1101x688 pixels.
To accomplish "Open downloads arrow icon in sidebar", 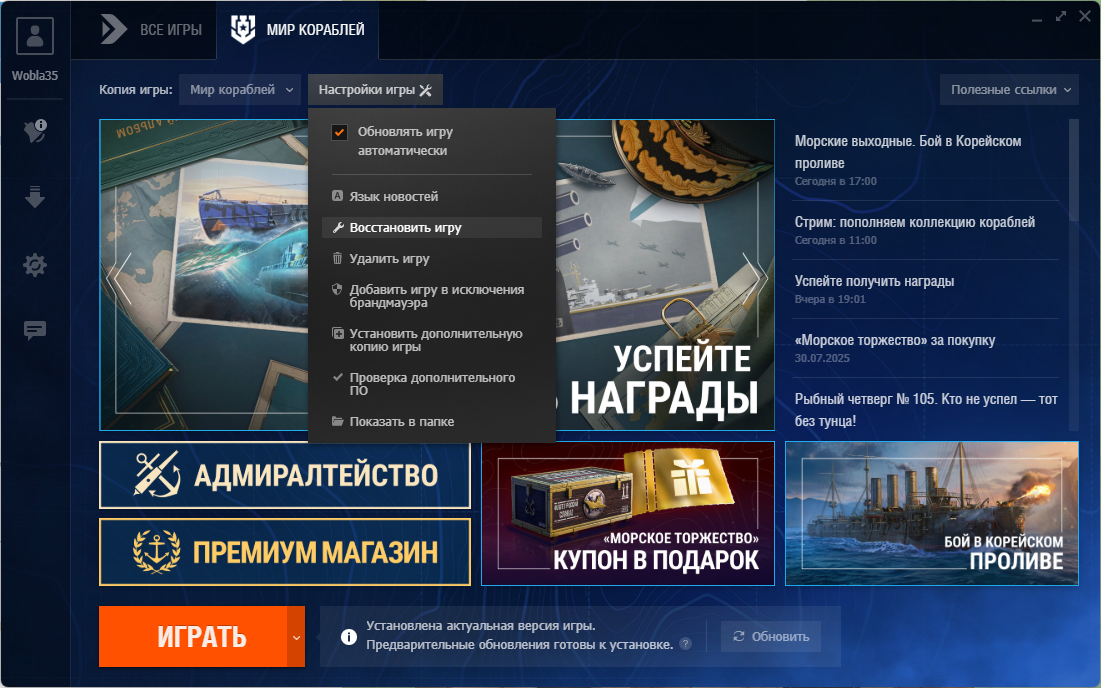I will click(35, 197).
